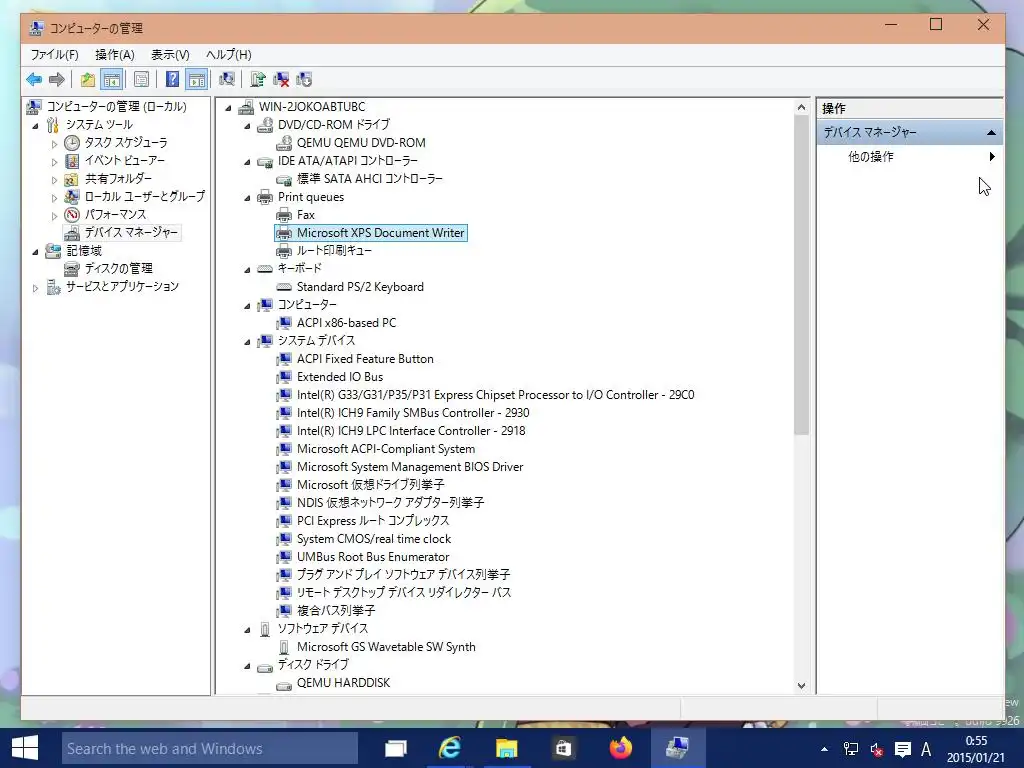Select the ACPI x86-based PC entry

tap(346, 323)
